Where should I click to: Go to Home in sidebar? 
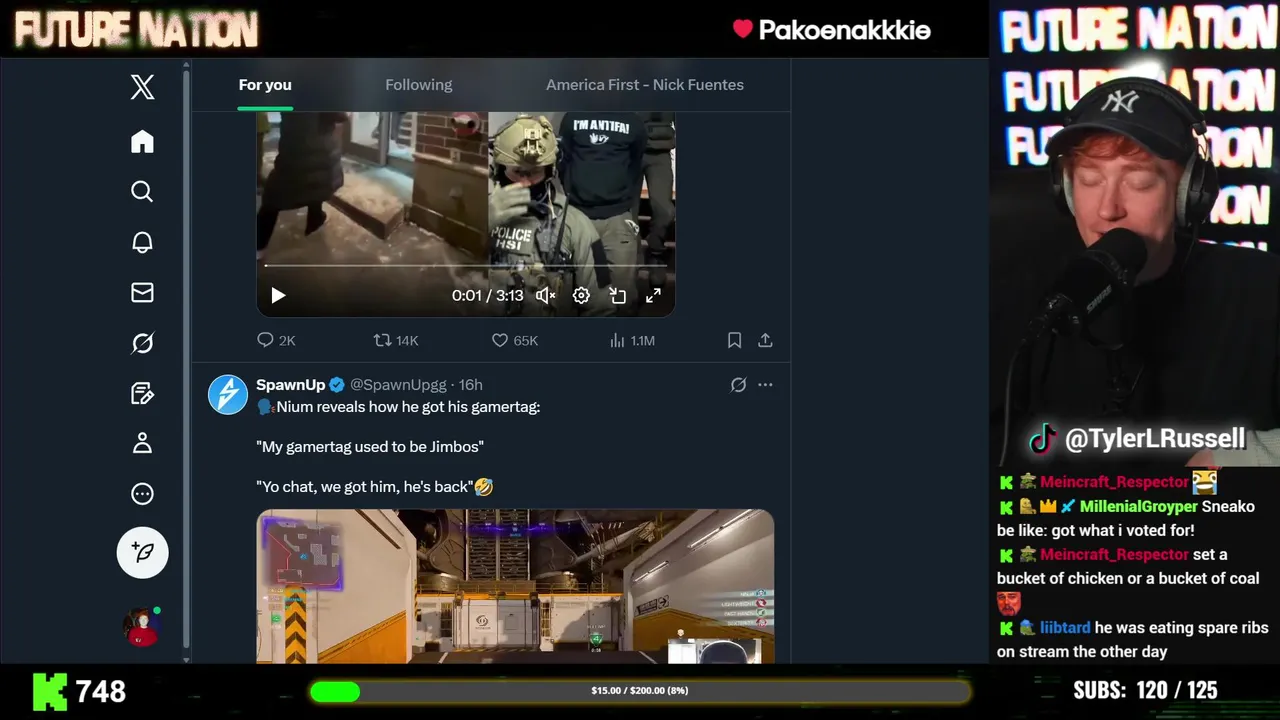tap(142, 141)
